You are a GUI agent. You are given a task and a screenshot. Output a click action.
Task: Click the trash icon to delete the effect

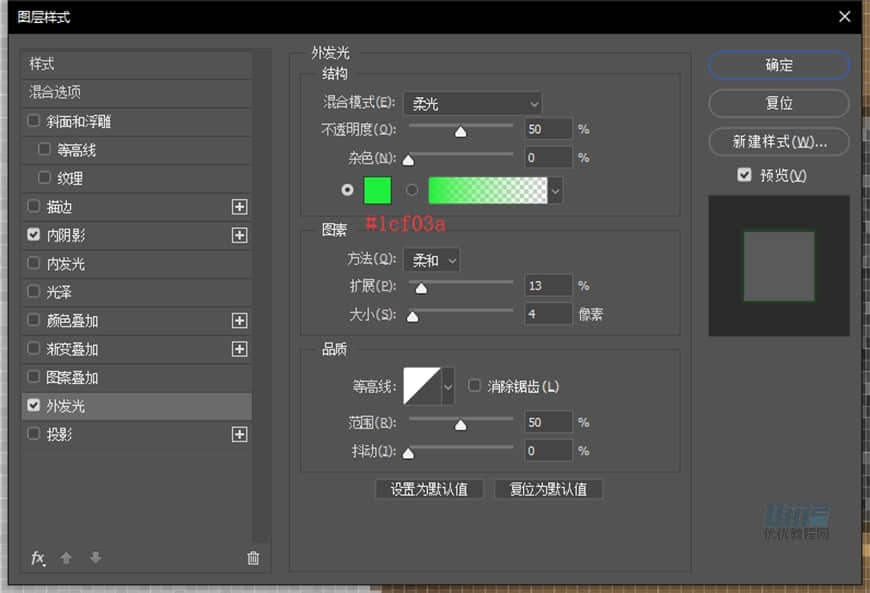point(253,558)
